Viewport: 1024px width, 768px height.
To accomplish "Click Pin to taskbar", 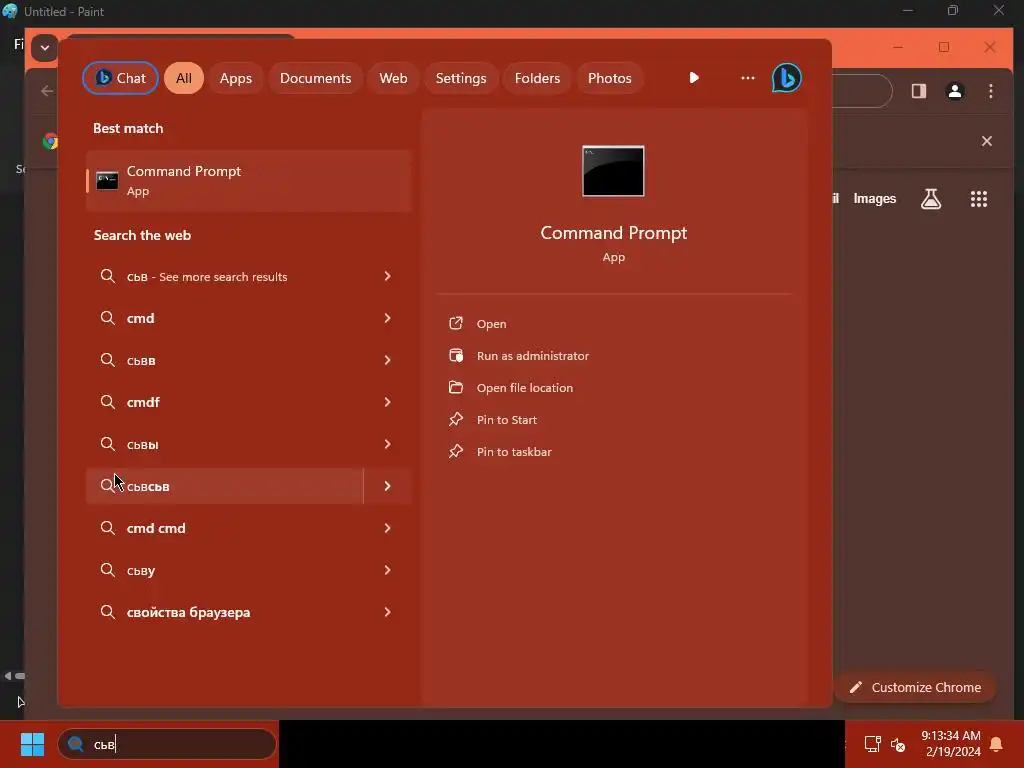I will point(514,452).
